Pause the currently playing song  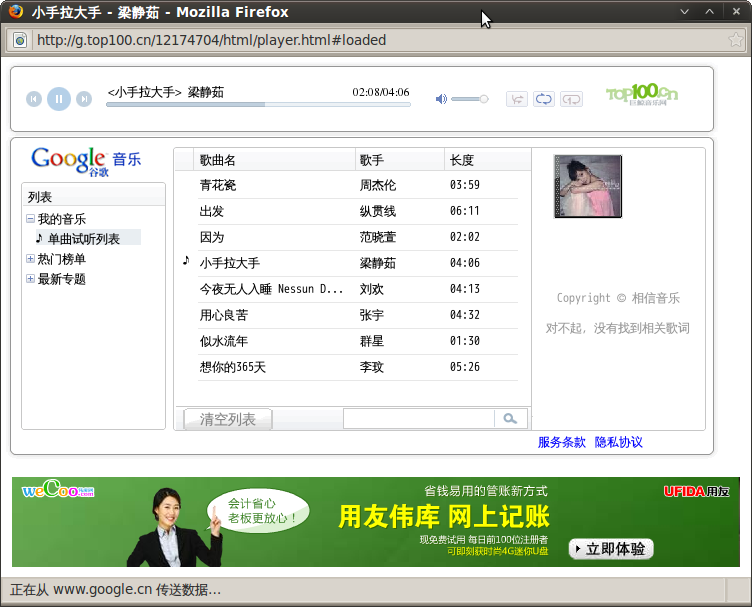click(59, 99)
